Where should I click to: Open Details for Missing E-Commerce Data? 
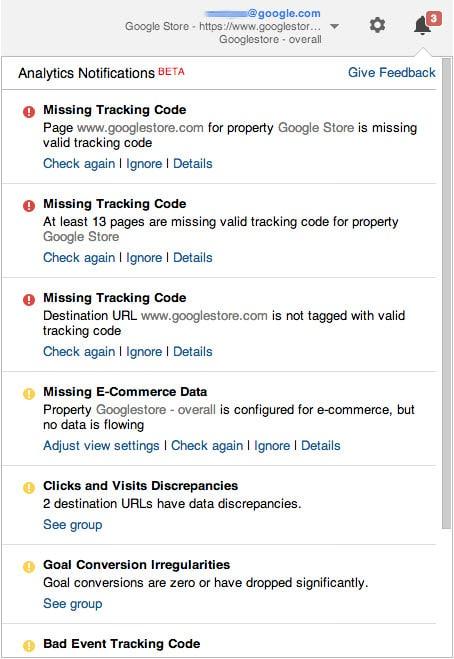pos(321,445)
